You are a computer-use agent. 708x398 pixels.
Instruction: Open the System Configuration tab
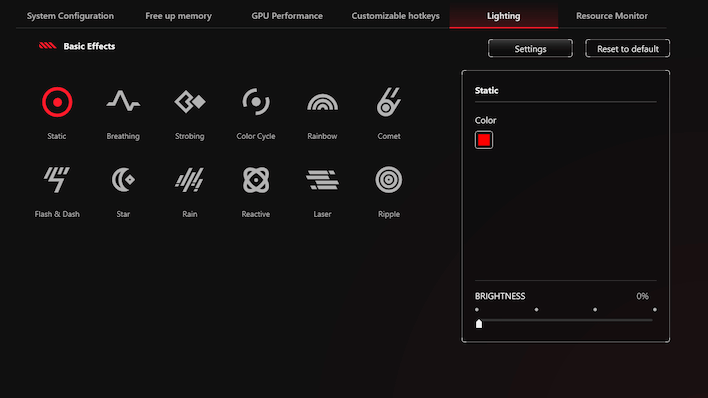coord(70,16)
